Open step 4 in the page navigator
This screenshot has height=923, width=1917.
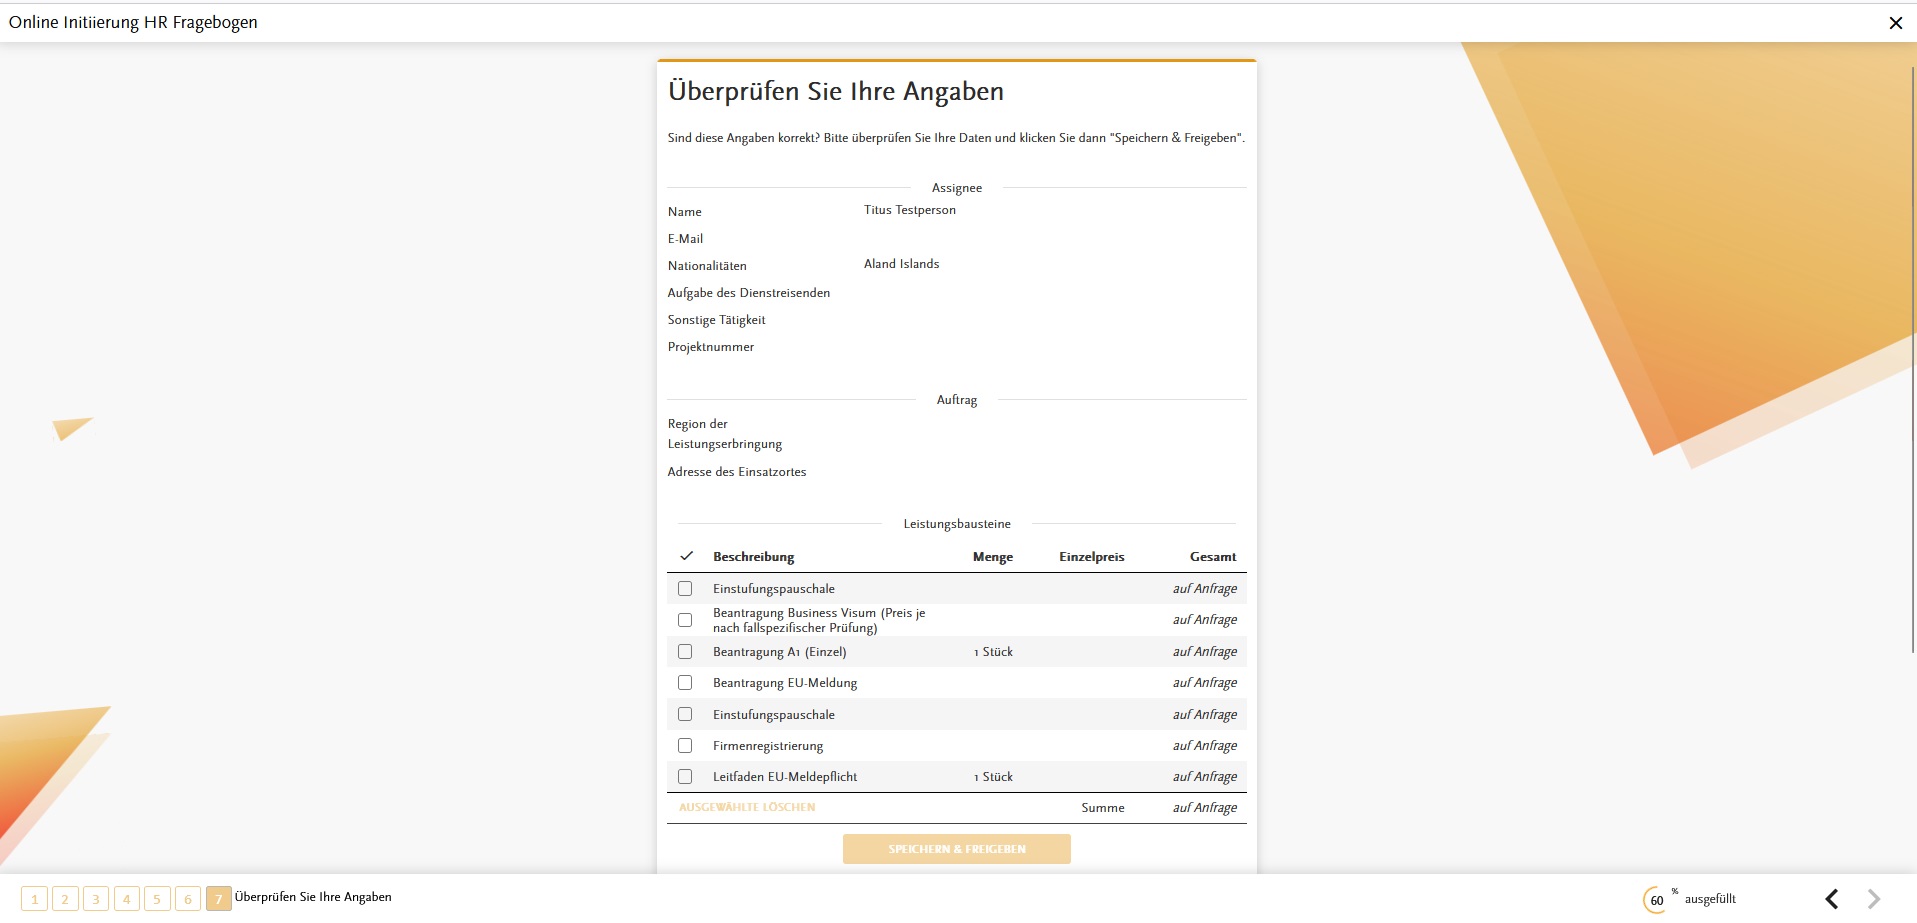pos(127,899)
